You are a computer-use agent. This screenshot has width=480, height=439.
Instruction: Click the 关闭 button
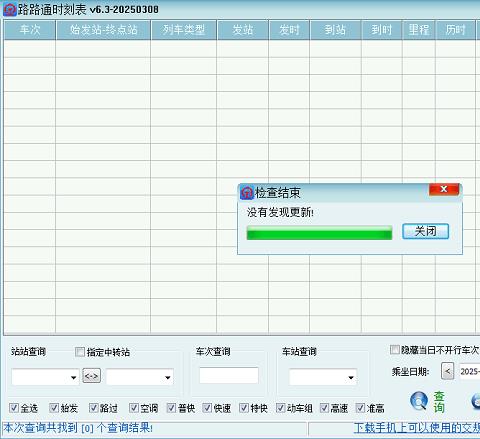[x=425, y=231]
